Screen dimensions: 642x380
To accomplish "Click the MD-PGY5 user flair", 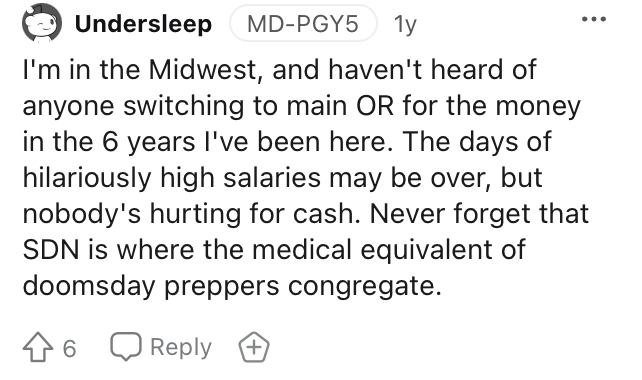I will click(x=303, y=24).
